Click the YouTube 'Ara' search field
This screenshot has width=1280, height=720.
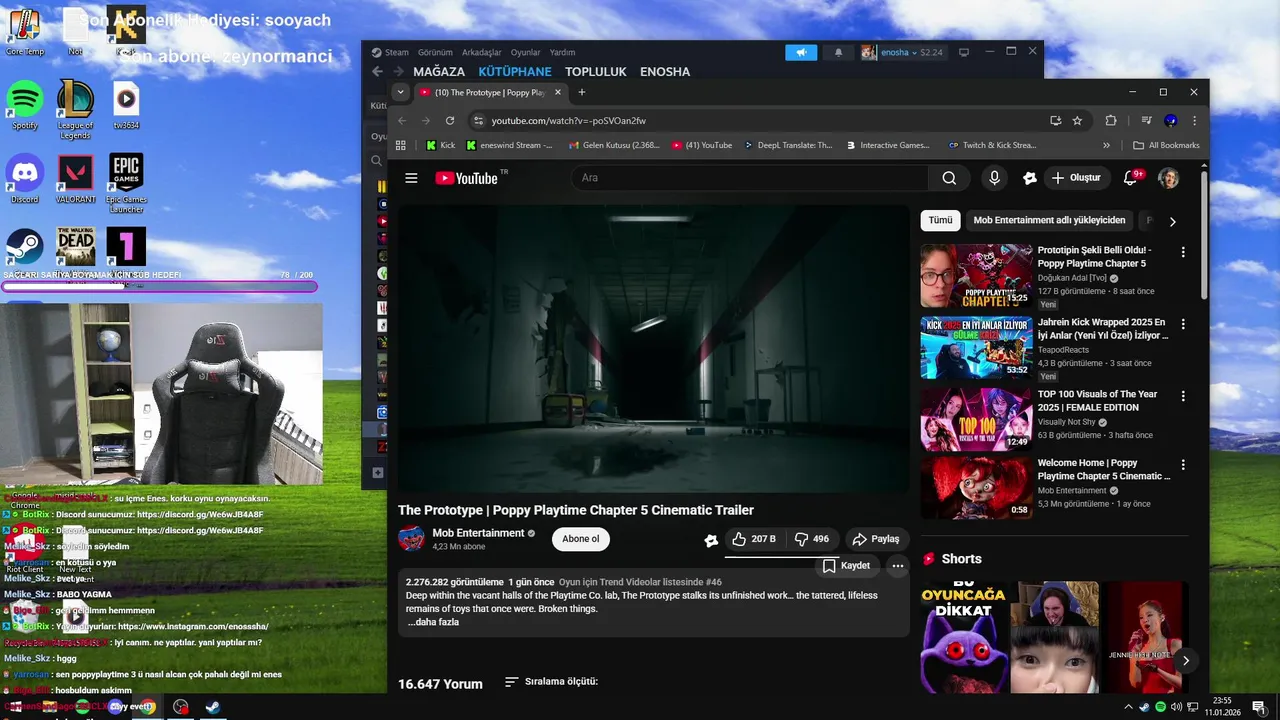tap(750, 178)
